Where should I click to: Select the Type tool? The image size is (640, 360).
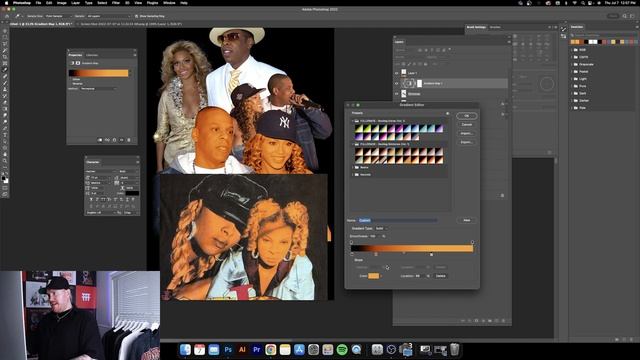tap(5, 135)
